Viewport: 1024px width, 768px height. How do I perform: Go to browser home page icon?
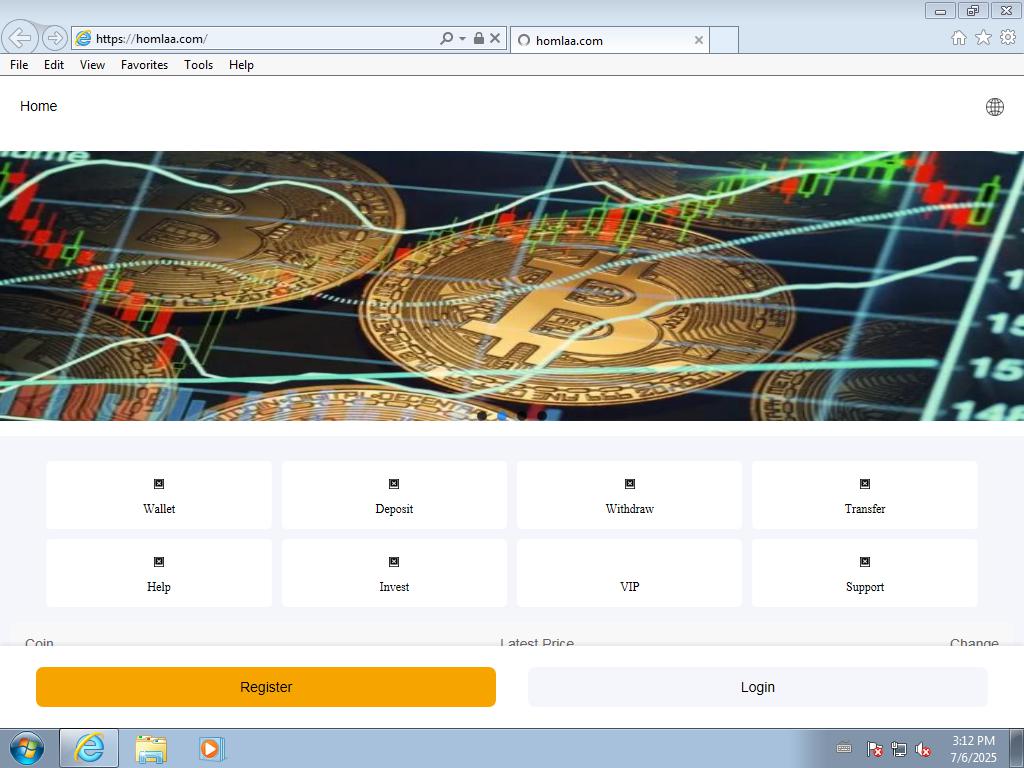coord(958,38)
